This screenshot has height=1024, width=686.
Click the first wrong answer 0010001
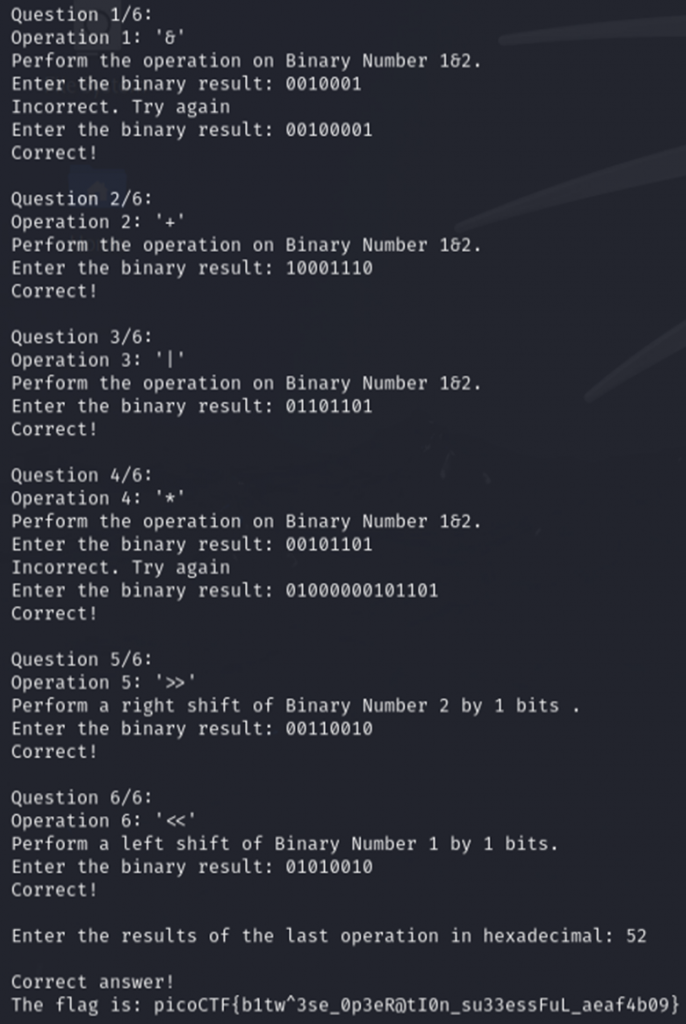coord(323,83)
